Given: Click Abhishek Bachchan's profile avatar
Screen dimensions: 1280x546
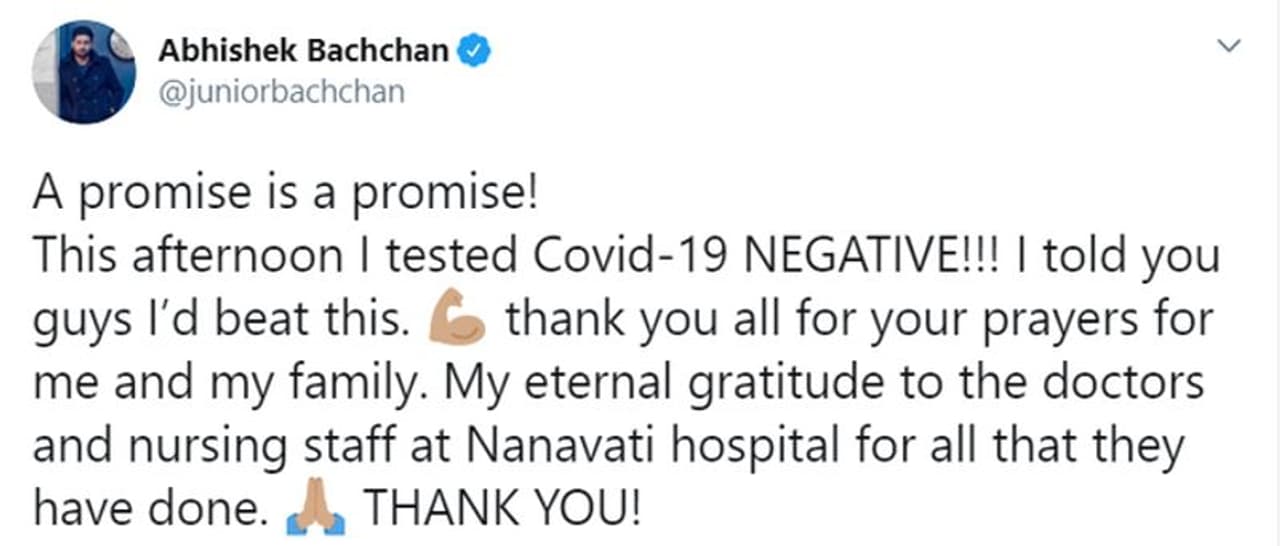Looking at the screenshot, I should 83,71.
